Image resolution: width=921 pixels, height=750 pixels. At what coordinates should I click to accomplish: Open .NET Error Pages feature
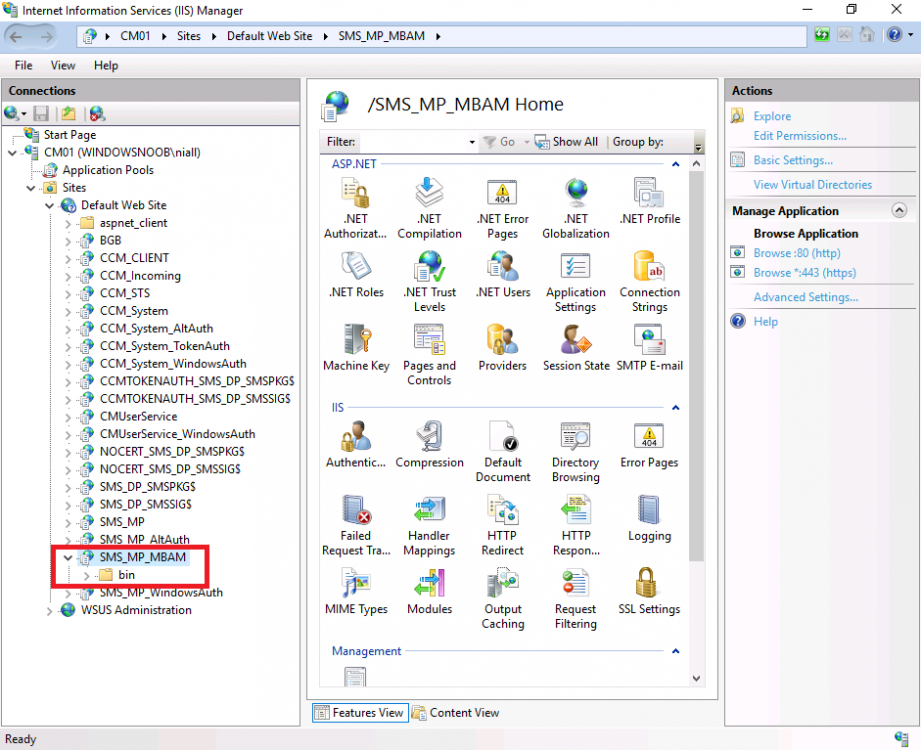[502, 208]
